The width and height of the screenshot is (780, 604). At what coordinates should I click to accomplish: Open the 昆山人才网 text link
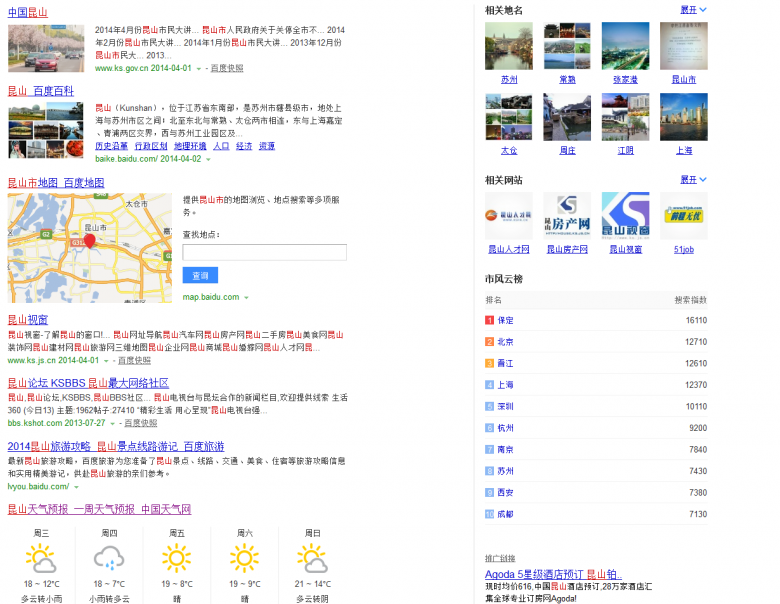[x=509, y=249]
